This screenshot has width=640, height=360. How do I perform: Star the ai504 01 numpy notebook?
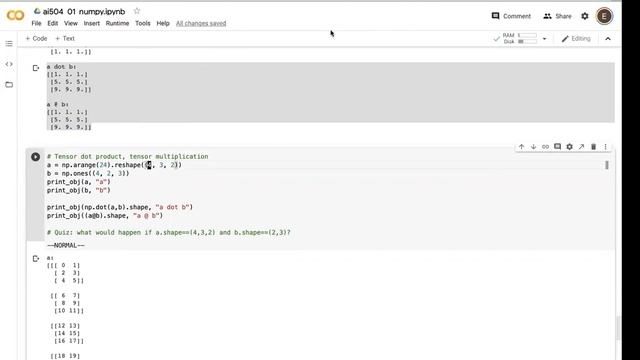click(137, 11)
